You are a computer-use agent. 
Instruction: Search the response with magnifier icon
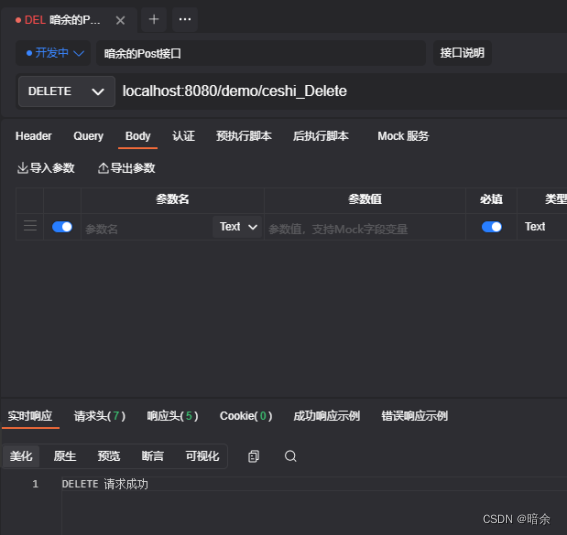coord(290,456)
